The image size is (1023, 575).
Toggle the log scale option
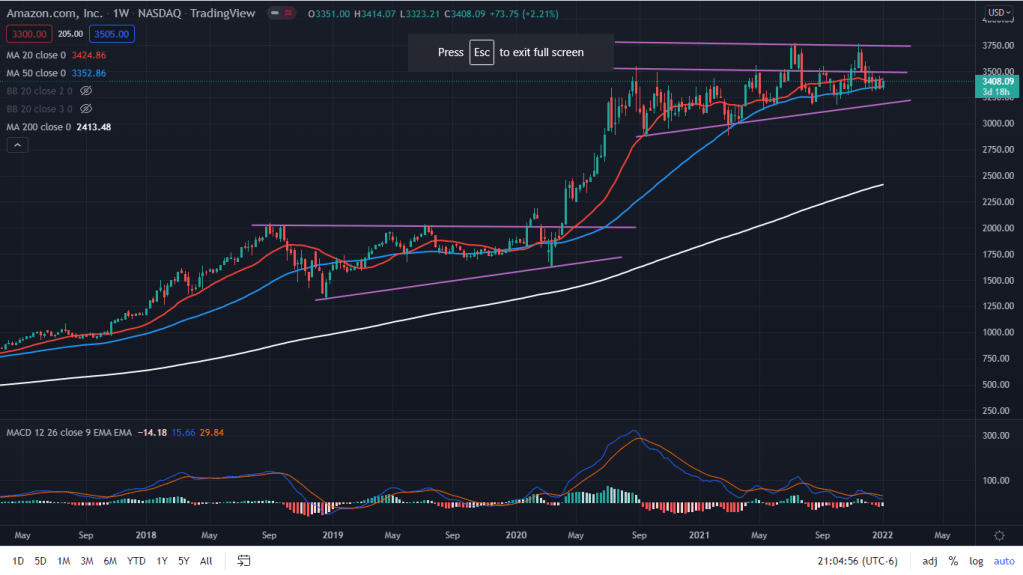coord(976,561)
